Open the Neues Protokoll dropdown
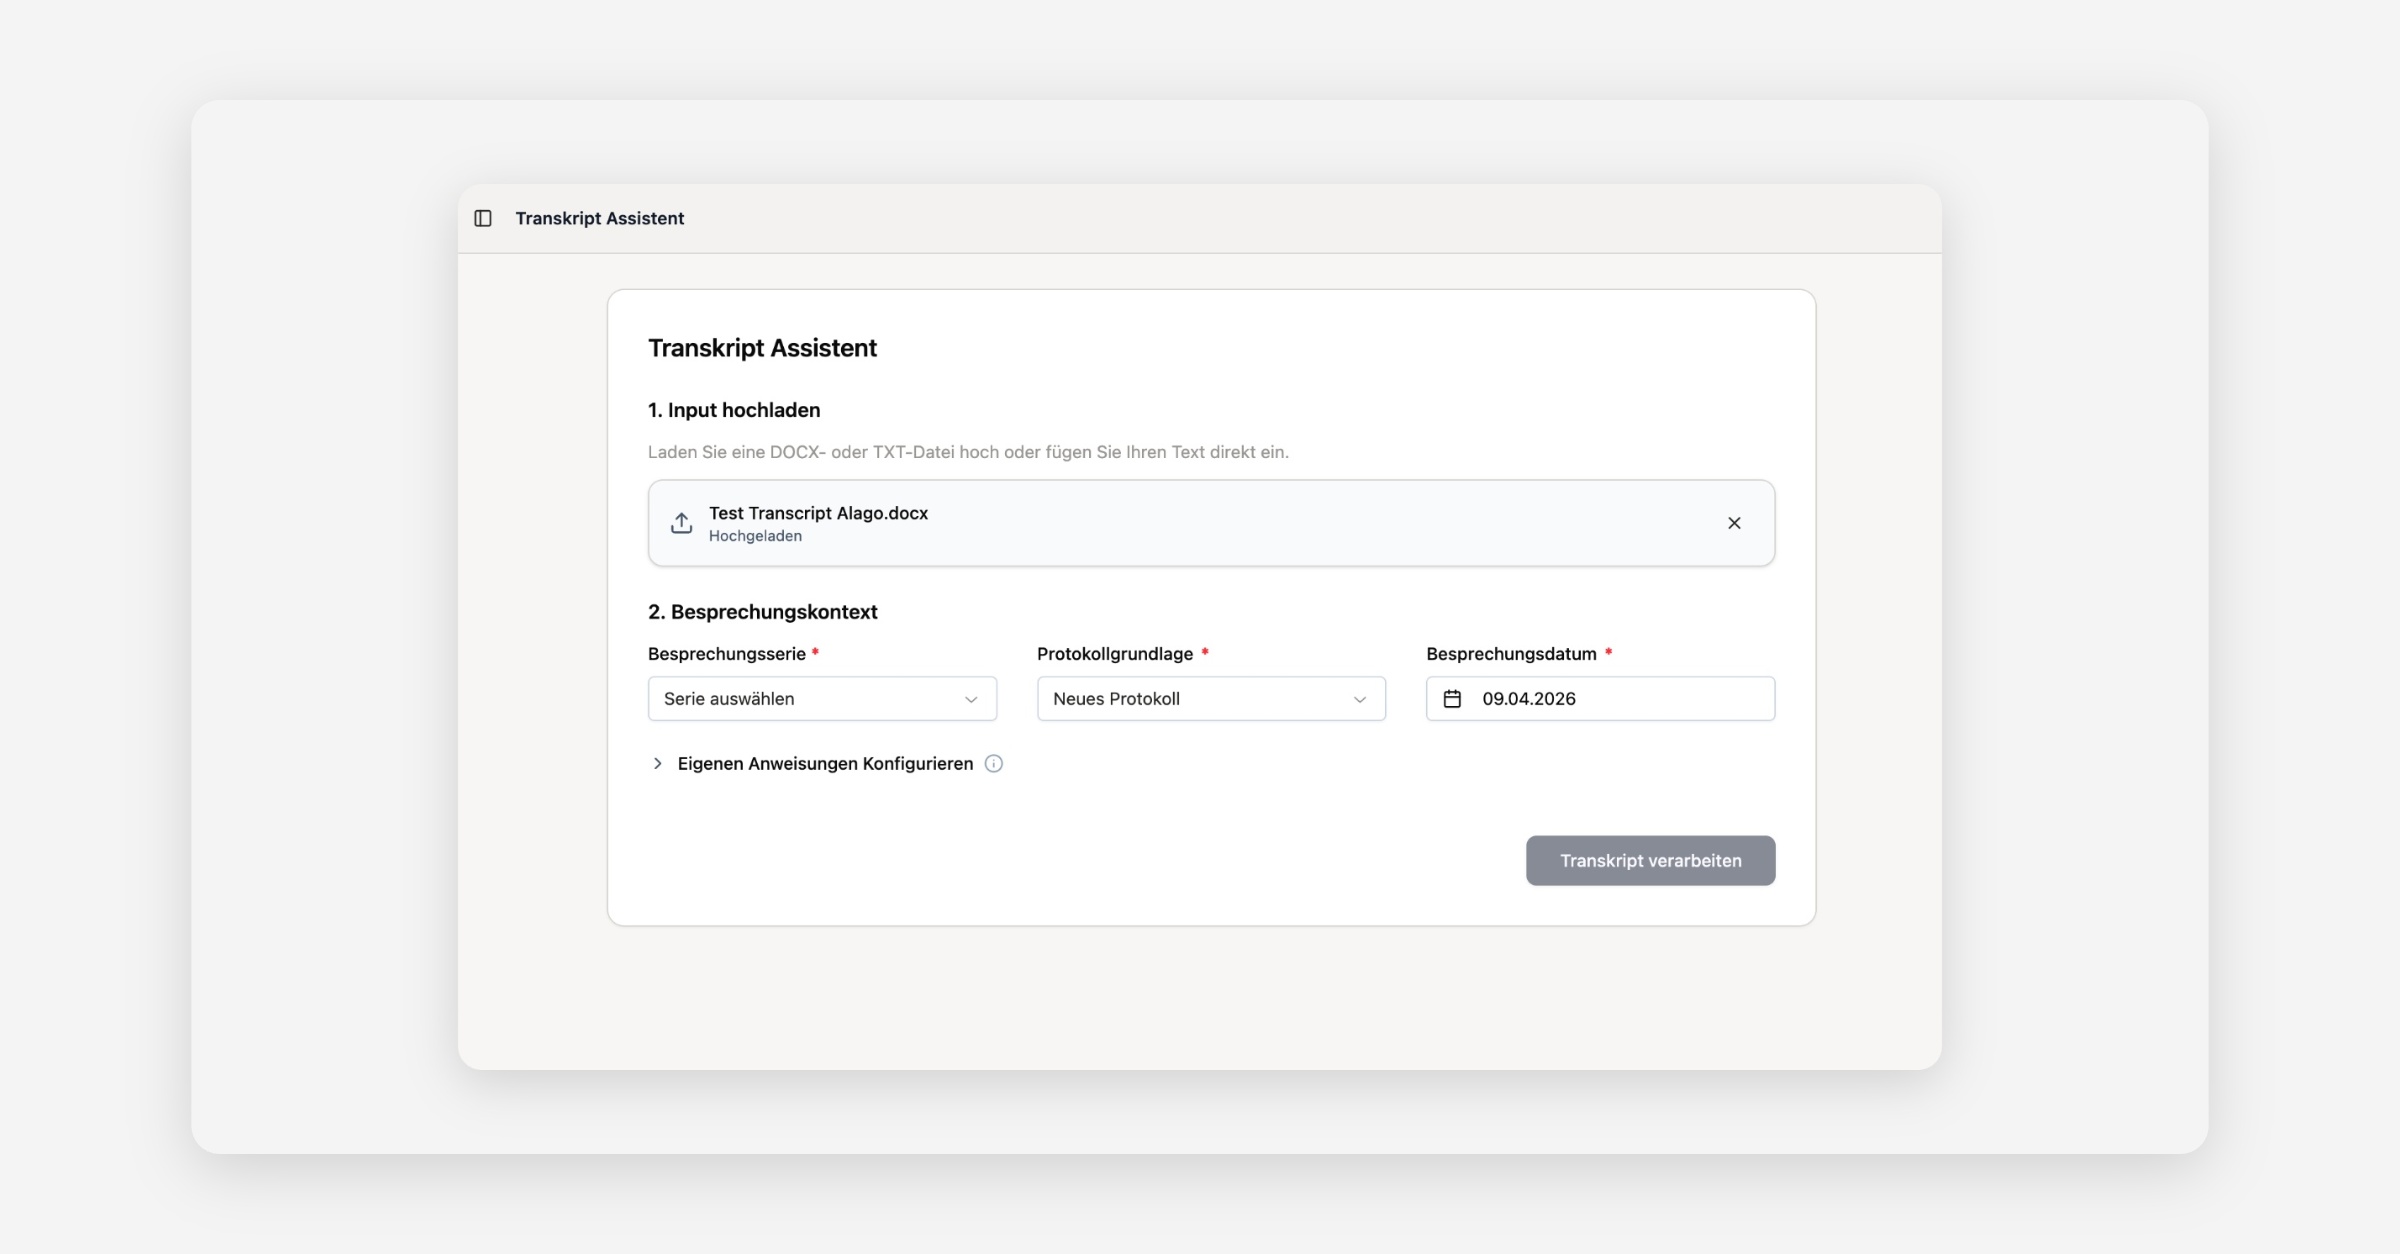Viewport: 2400px width, 1254px height. coord(1190,699)
